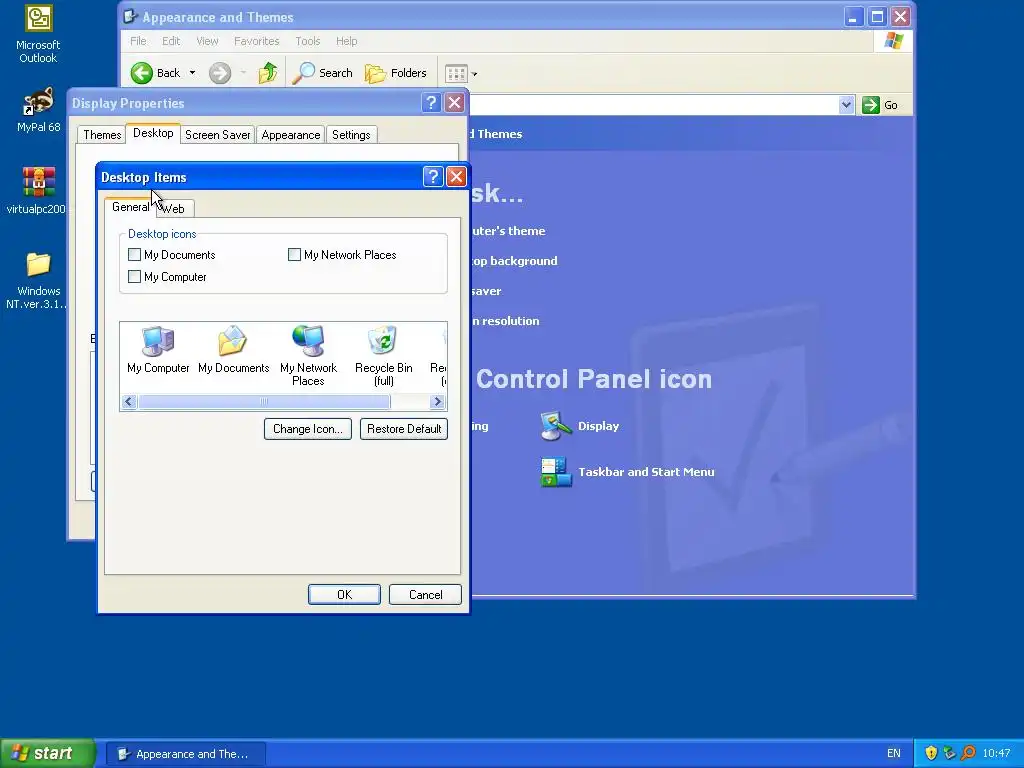Viewport: 1024px width, 768px height.
Task: Click the Windows flag logo in Explorer toolbar
Action: 893,41
